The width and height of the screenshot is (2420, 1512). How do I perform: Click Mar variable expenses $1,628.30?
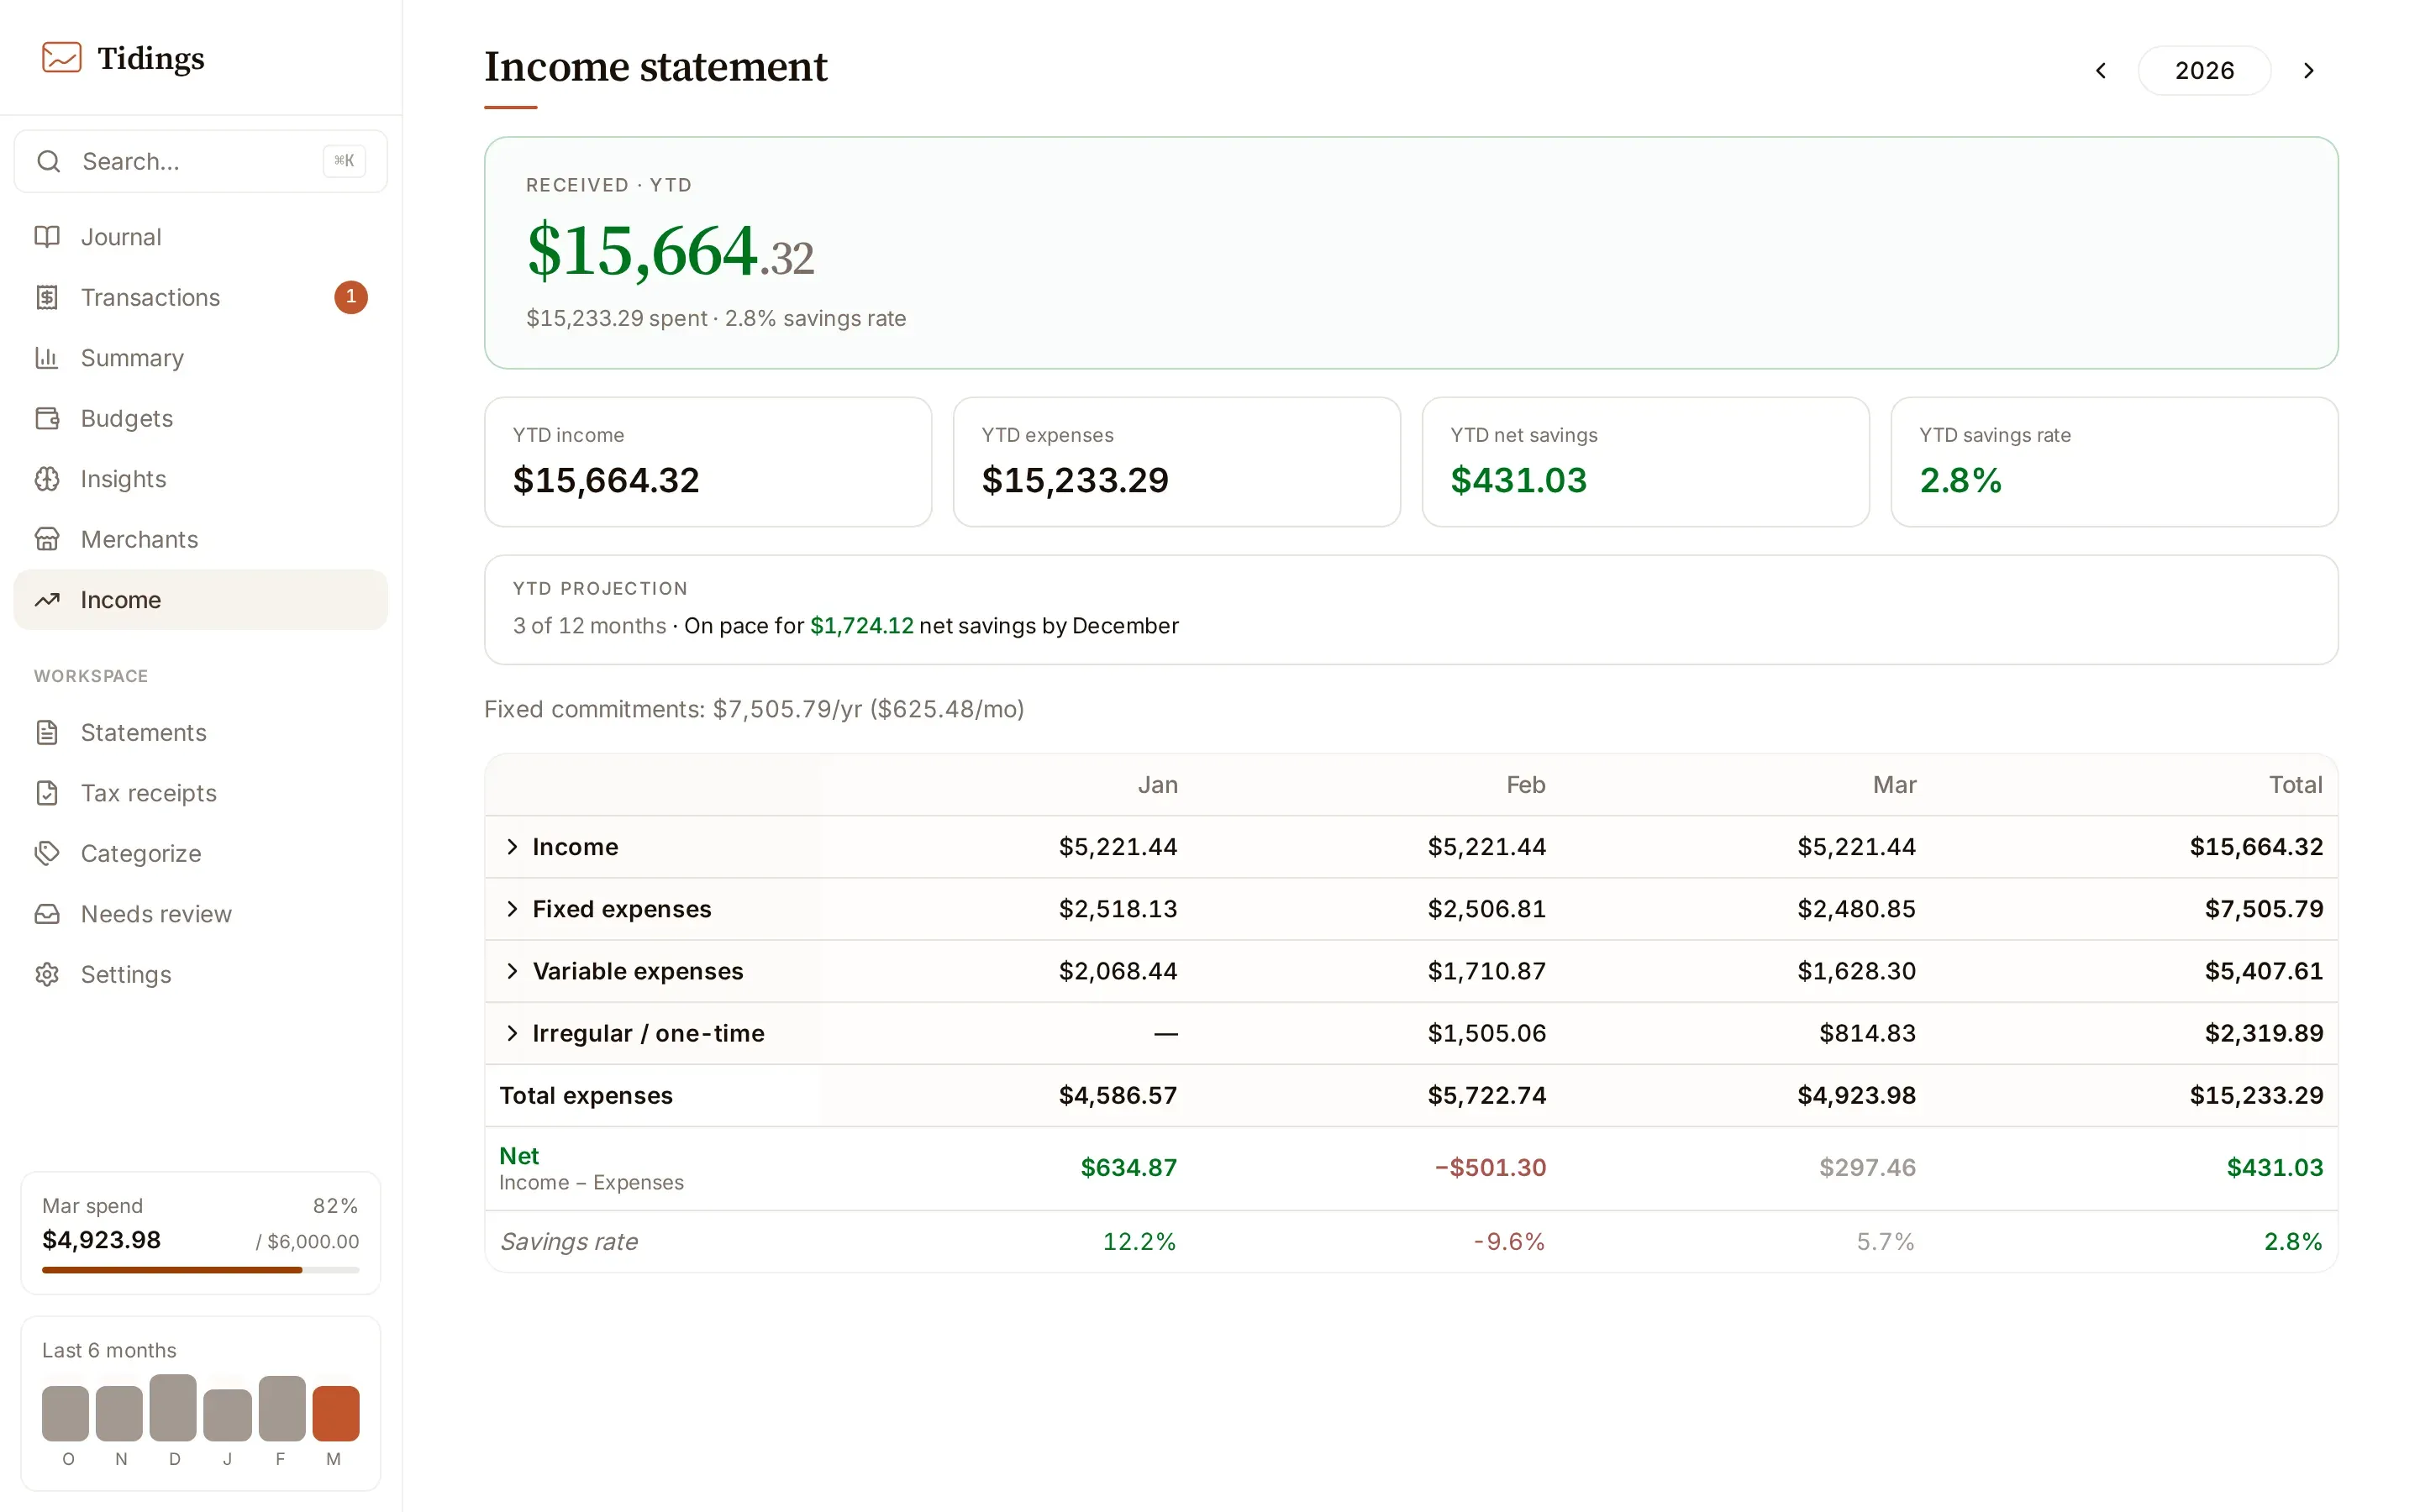[1857, 971]
